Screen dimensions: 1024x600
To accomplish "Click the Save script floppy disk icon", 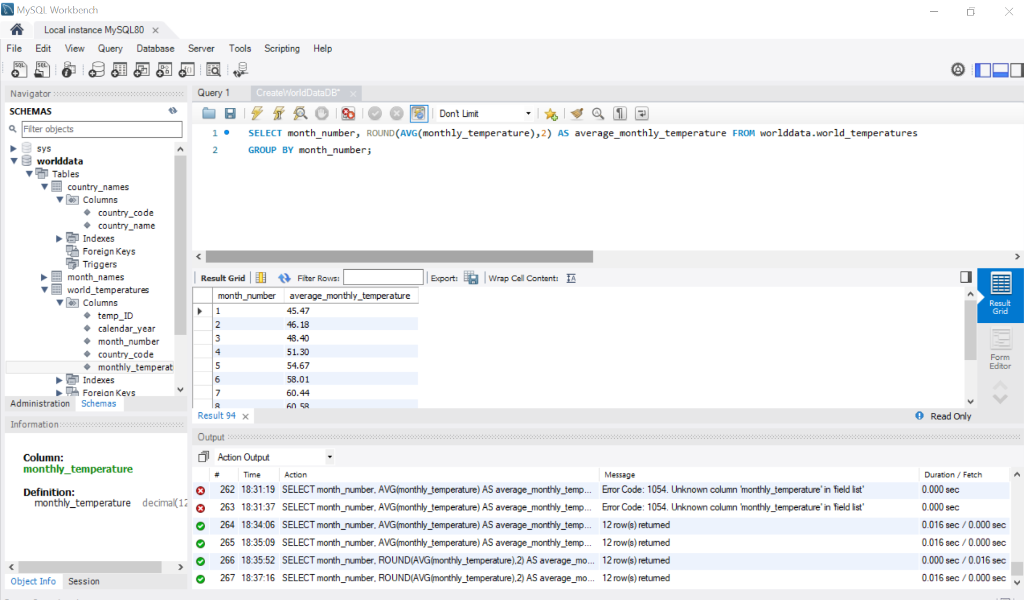I will (230, 114).
